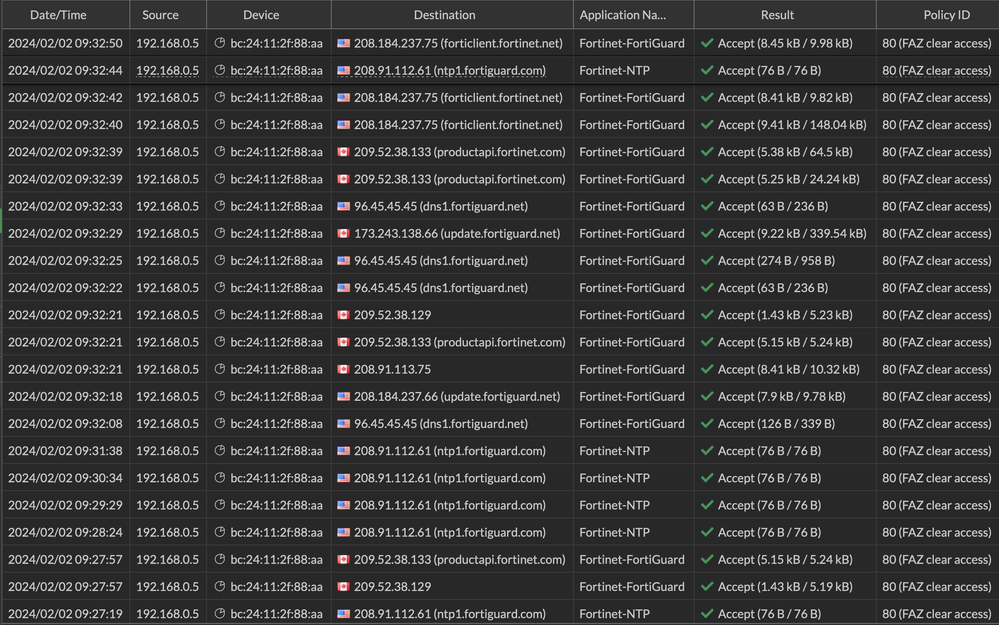Image resolution: width=999 pixels, height=625 pixels.
Task: Click the device icon in the 09:32:50 row
Action: [220, 43]
